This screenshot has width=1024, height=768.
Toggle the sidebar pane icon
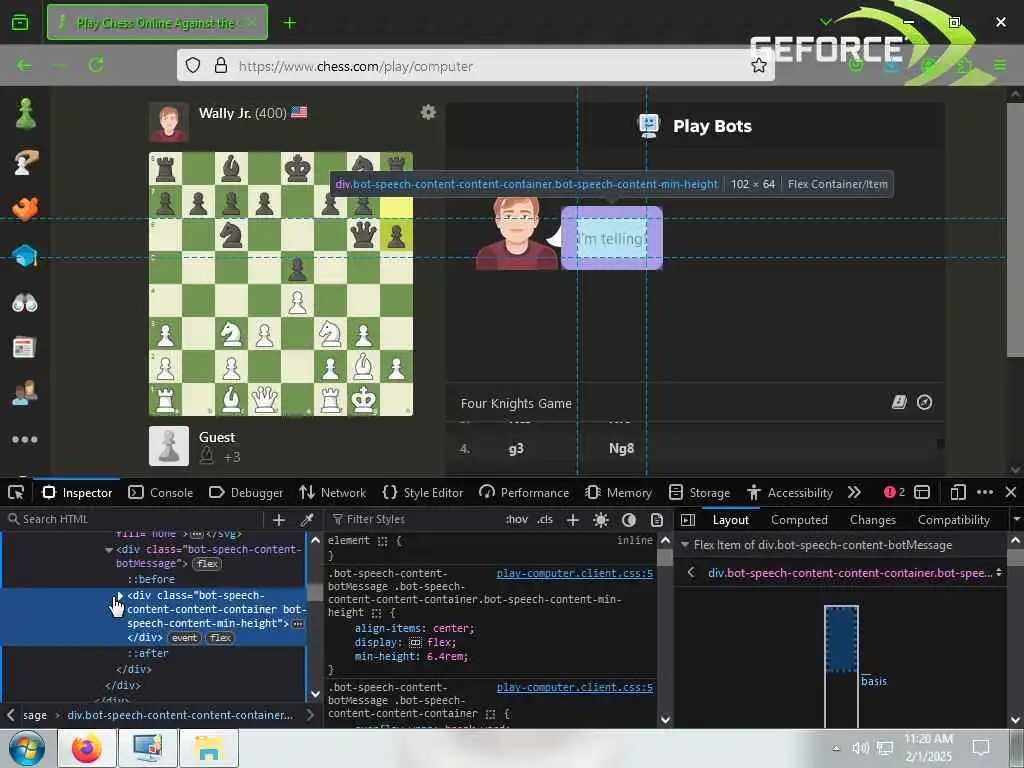click(x=688, y=520)
